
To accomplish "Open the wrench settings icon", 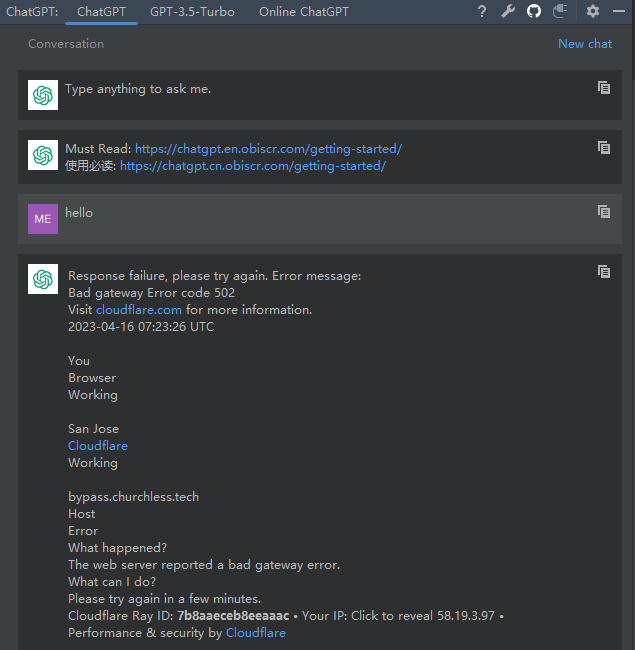I will coord(508,11).
